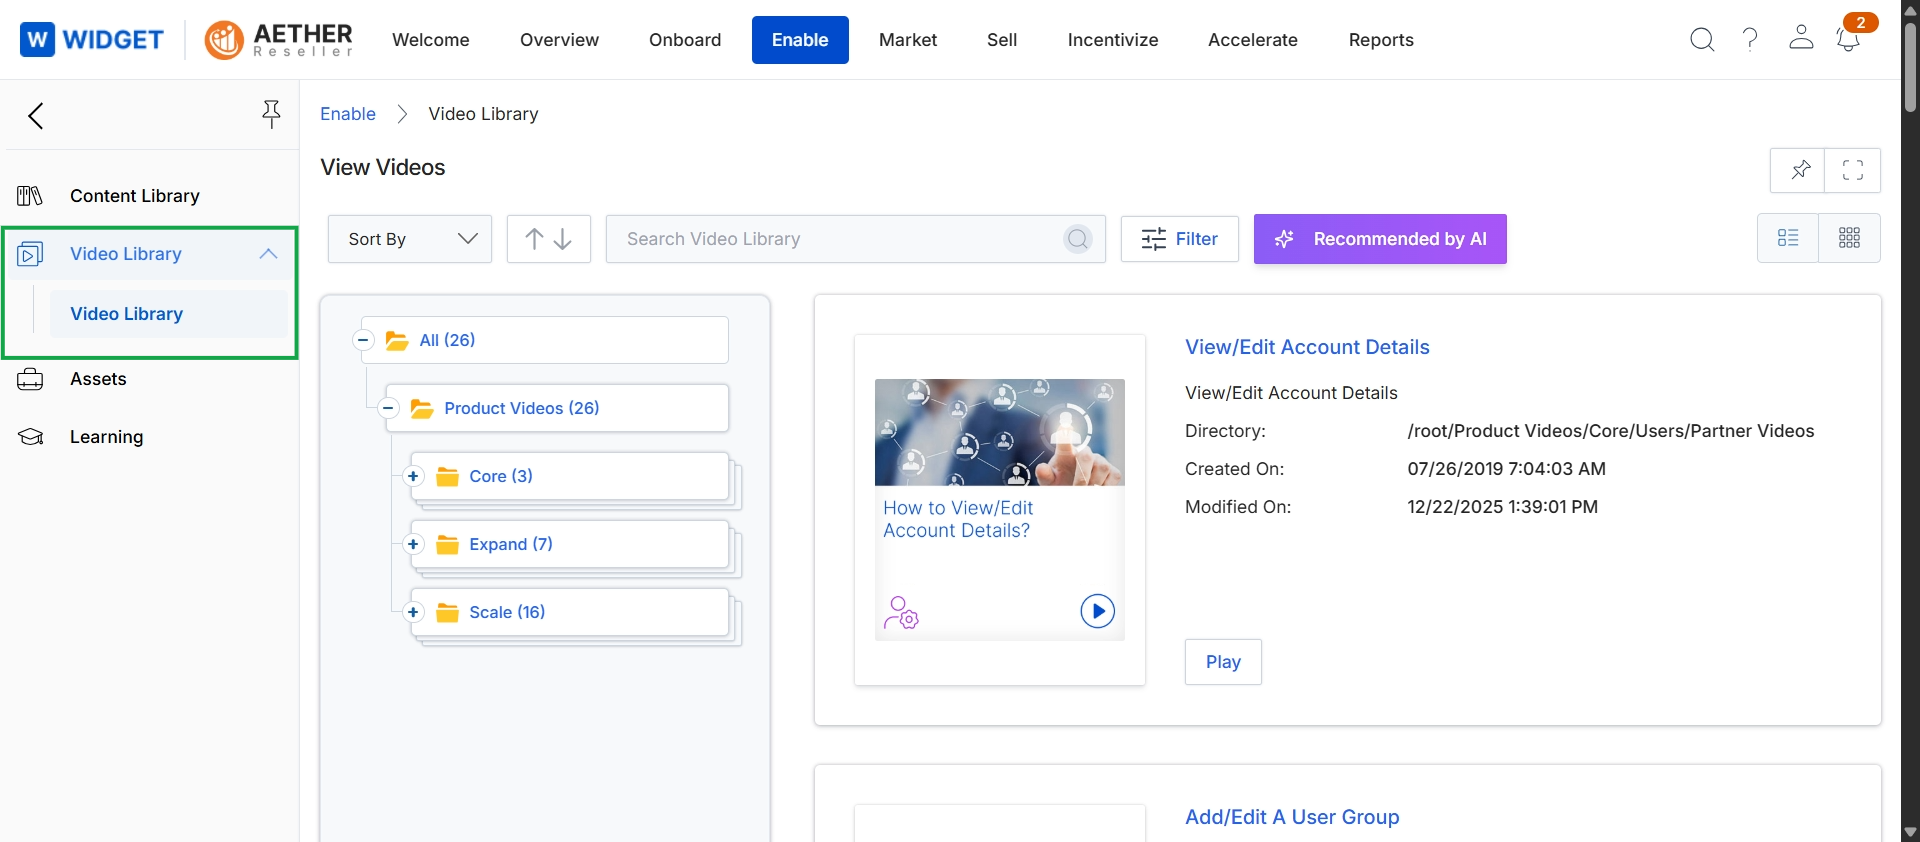
Task: Open the Welcome tab
Action: [431, 40]
